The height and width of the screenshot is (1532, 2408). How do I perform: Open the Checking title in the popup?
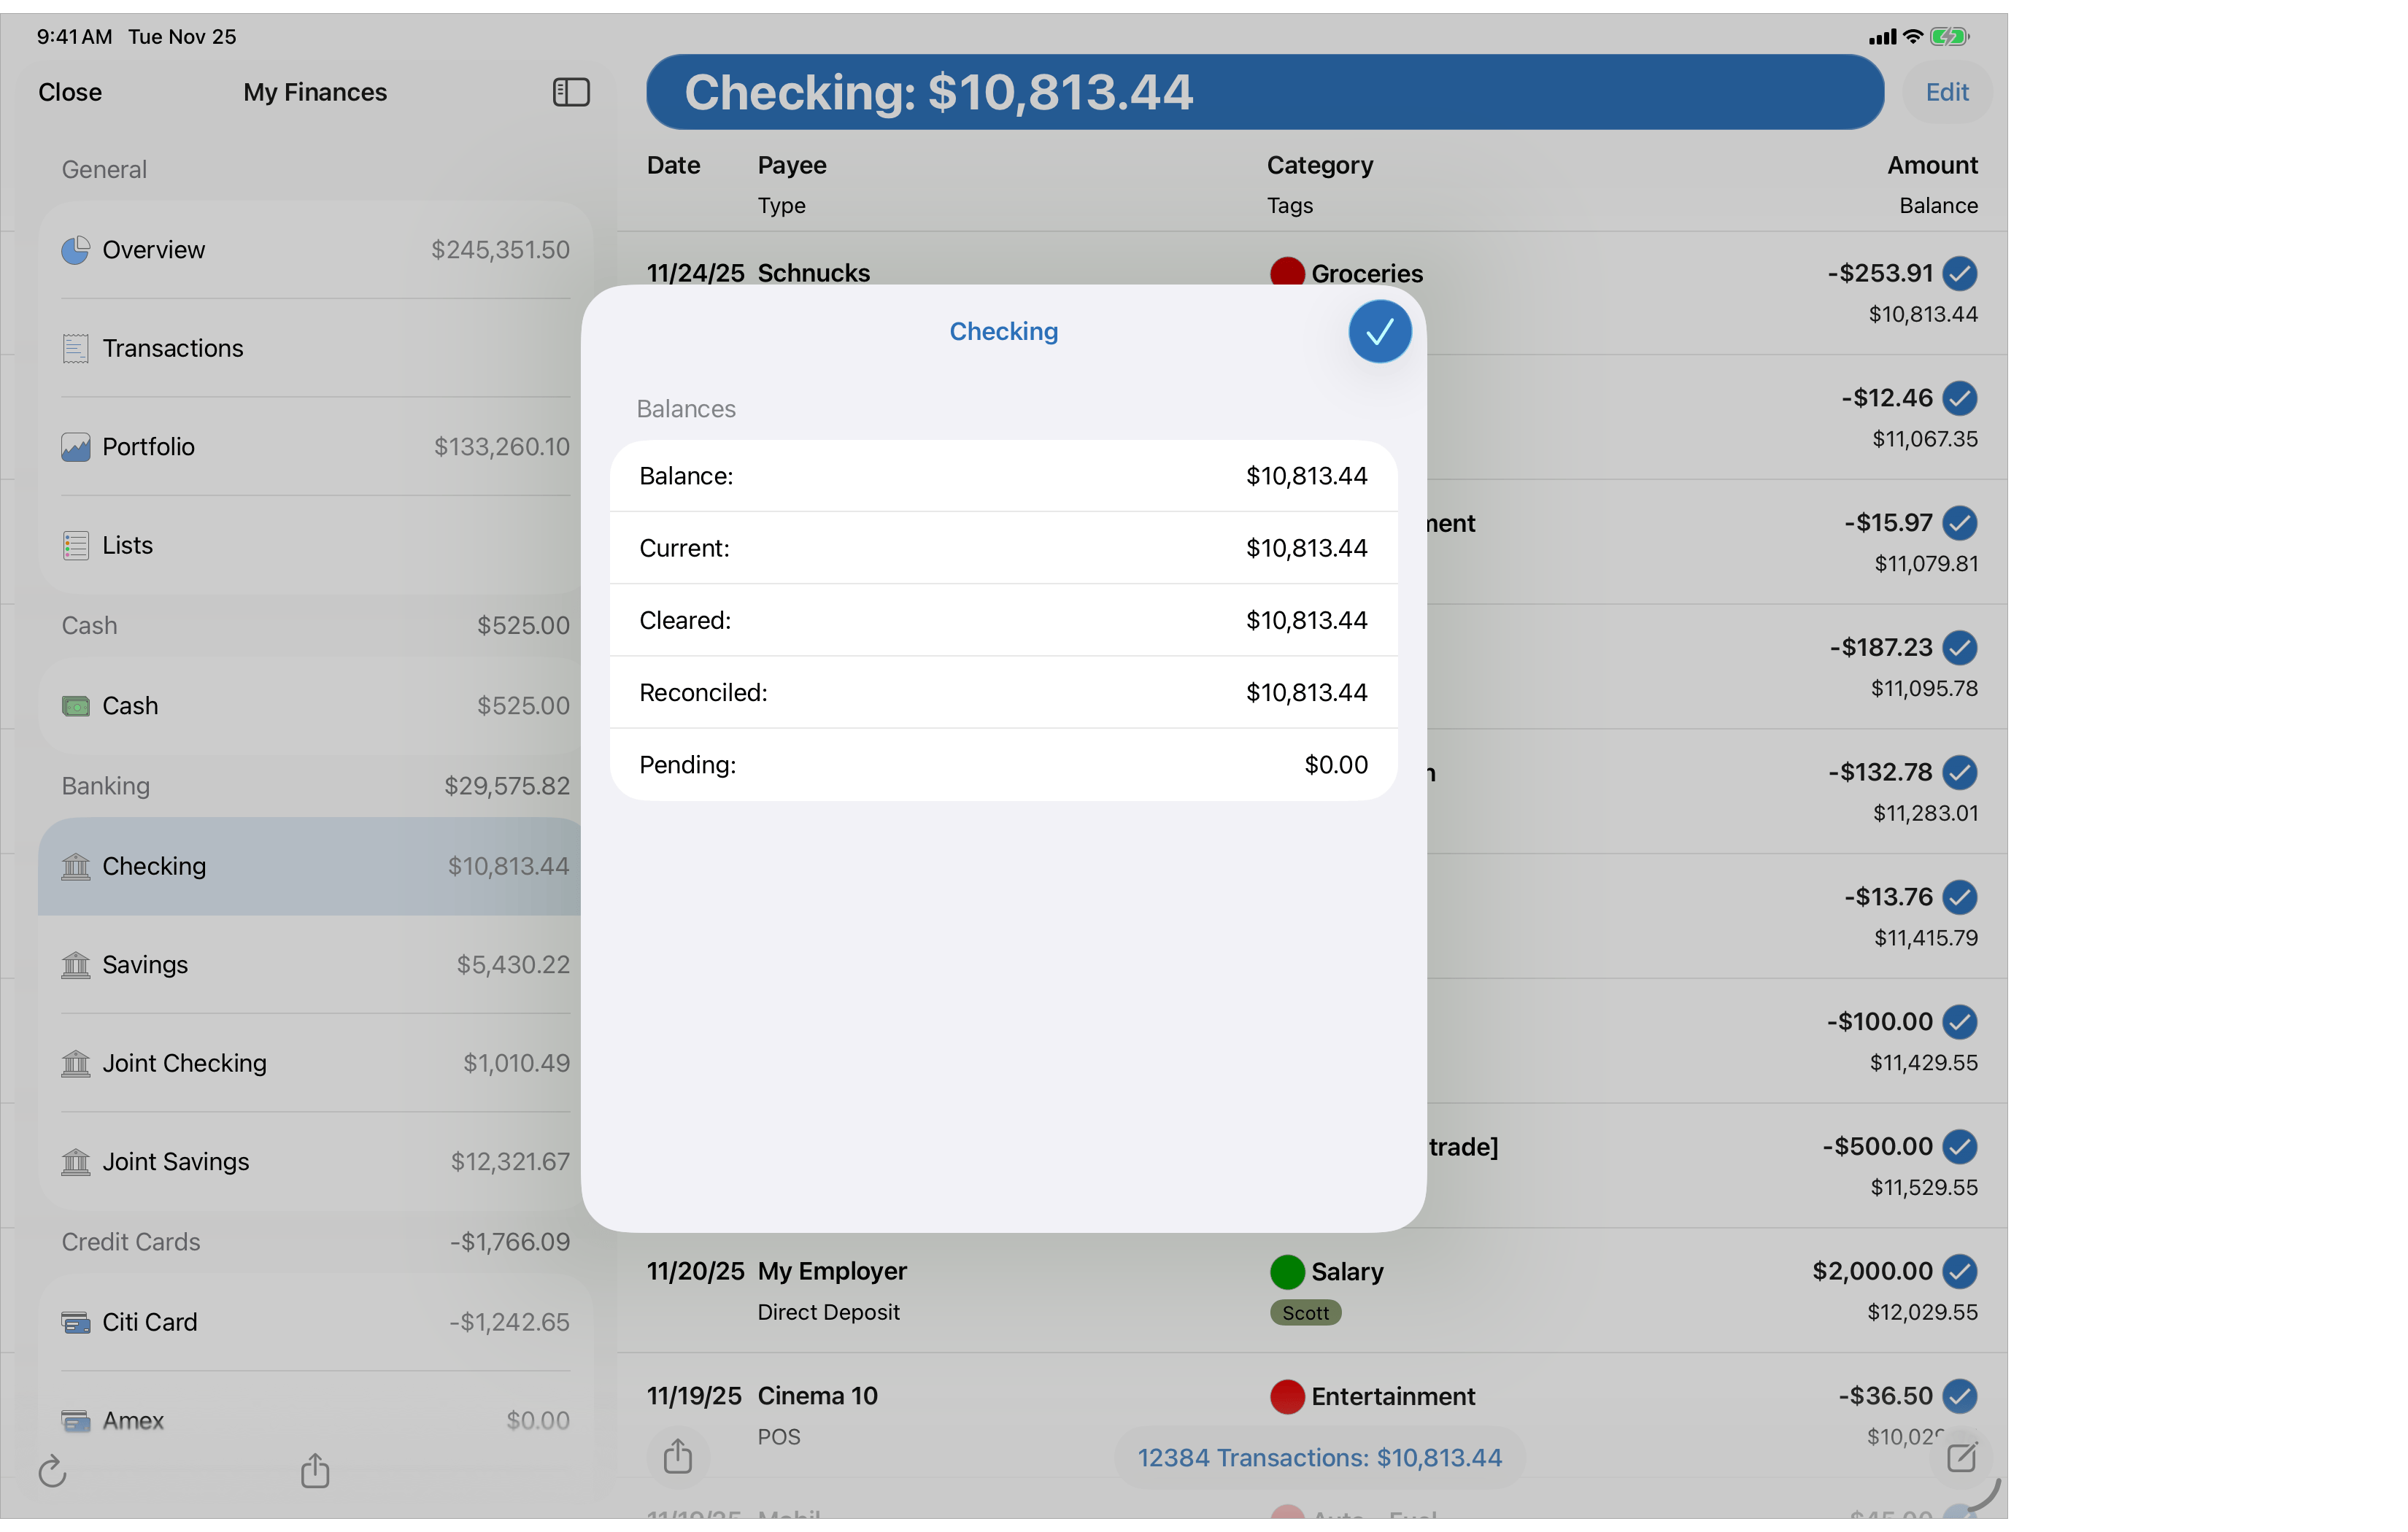(1003, 331)
